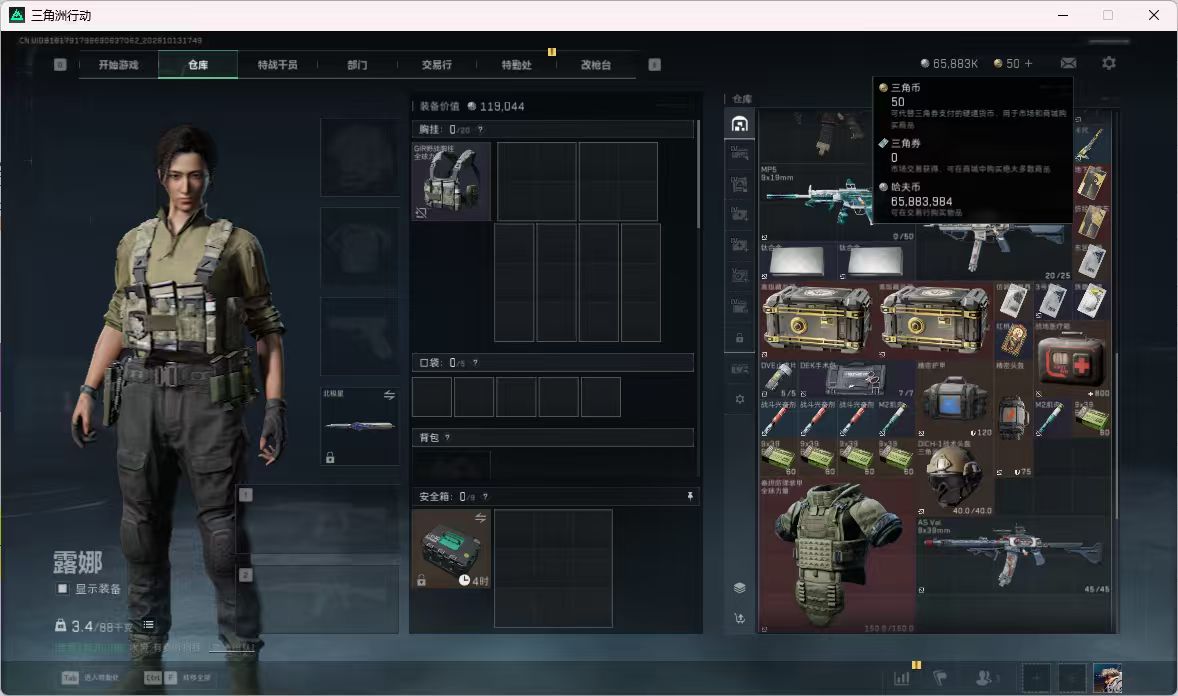Open the statistics chart icon at bottom

pyautogui.click(x=902, y=678)
